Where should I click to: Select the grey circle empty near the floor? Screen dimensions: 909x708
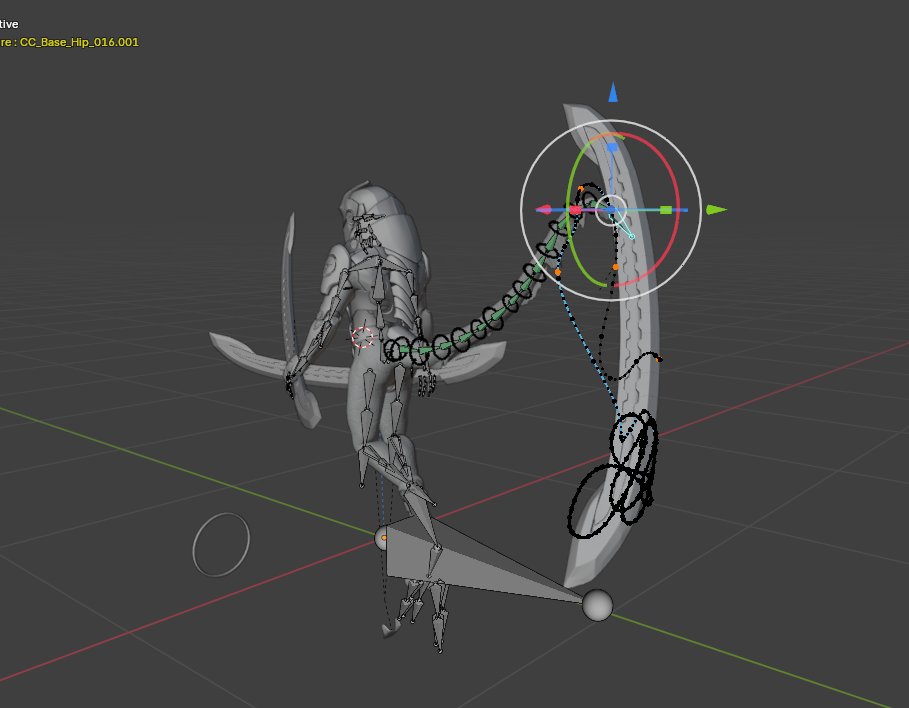221,545
